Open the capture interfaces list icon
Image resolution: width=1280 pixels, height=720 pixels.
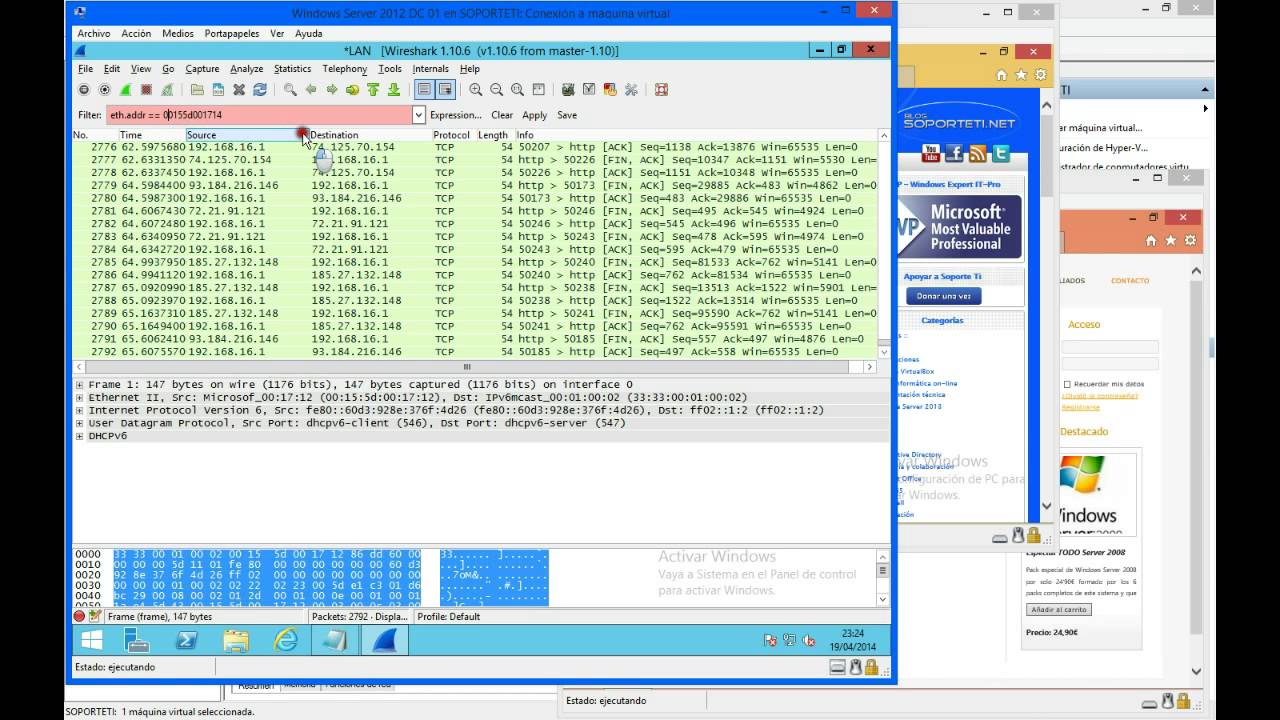pyautogui.click(x=83, y=89)
